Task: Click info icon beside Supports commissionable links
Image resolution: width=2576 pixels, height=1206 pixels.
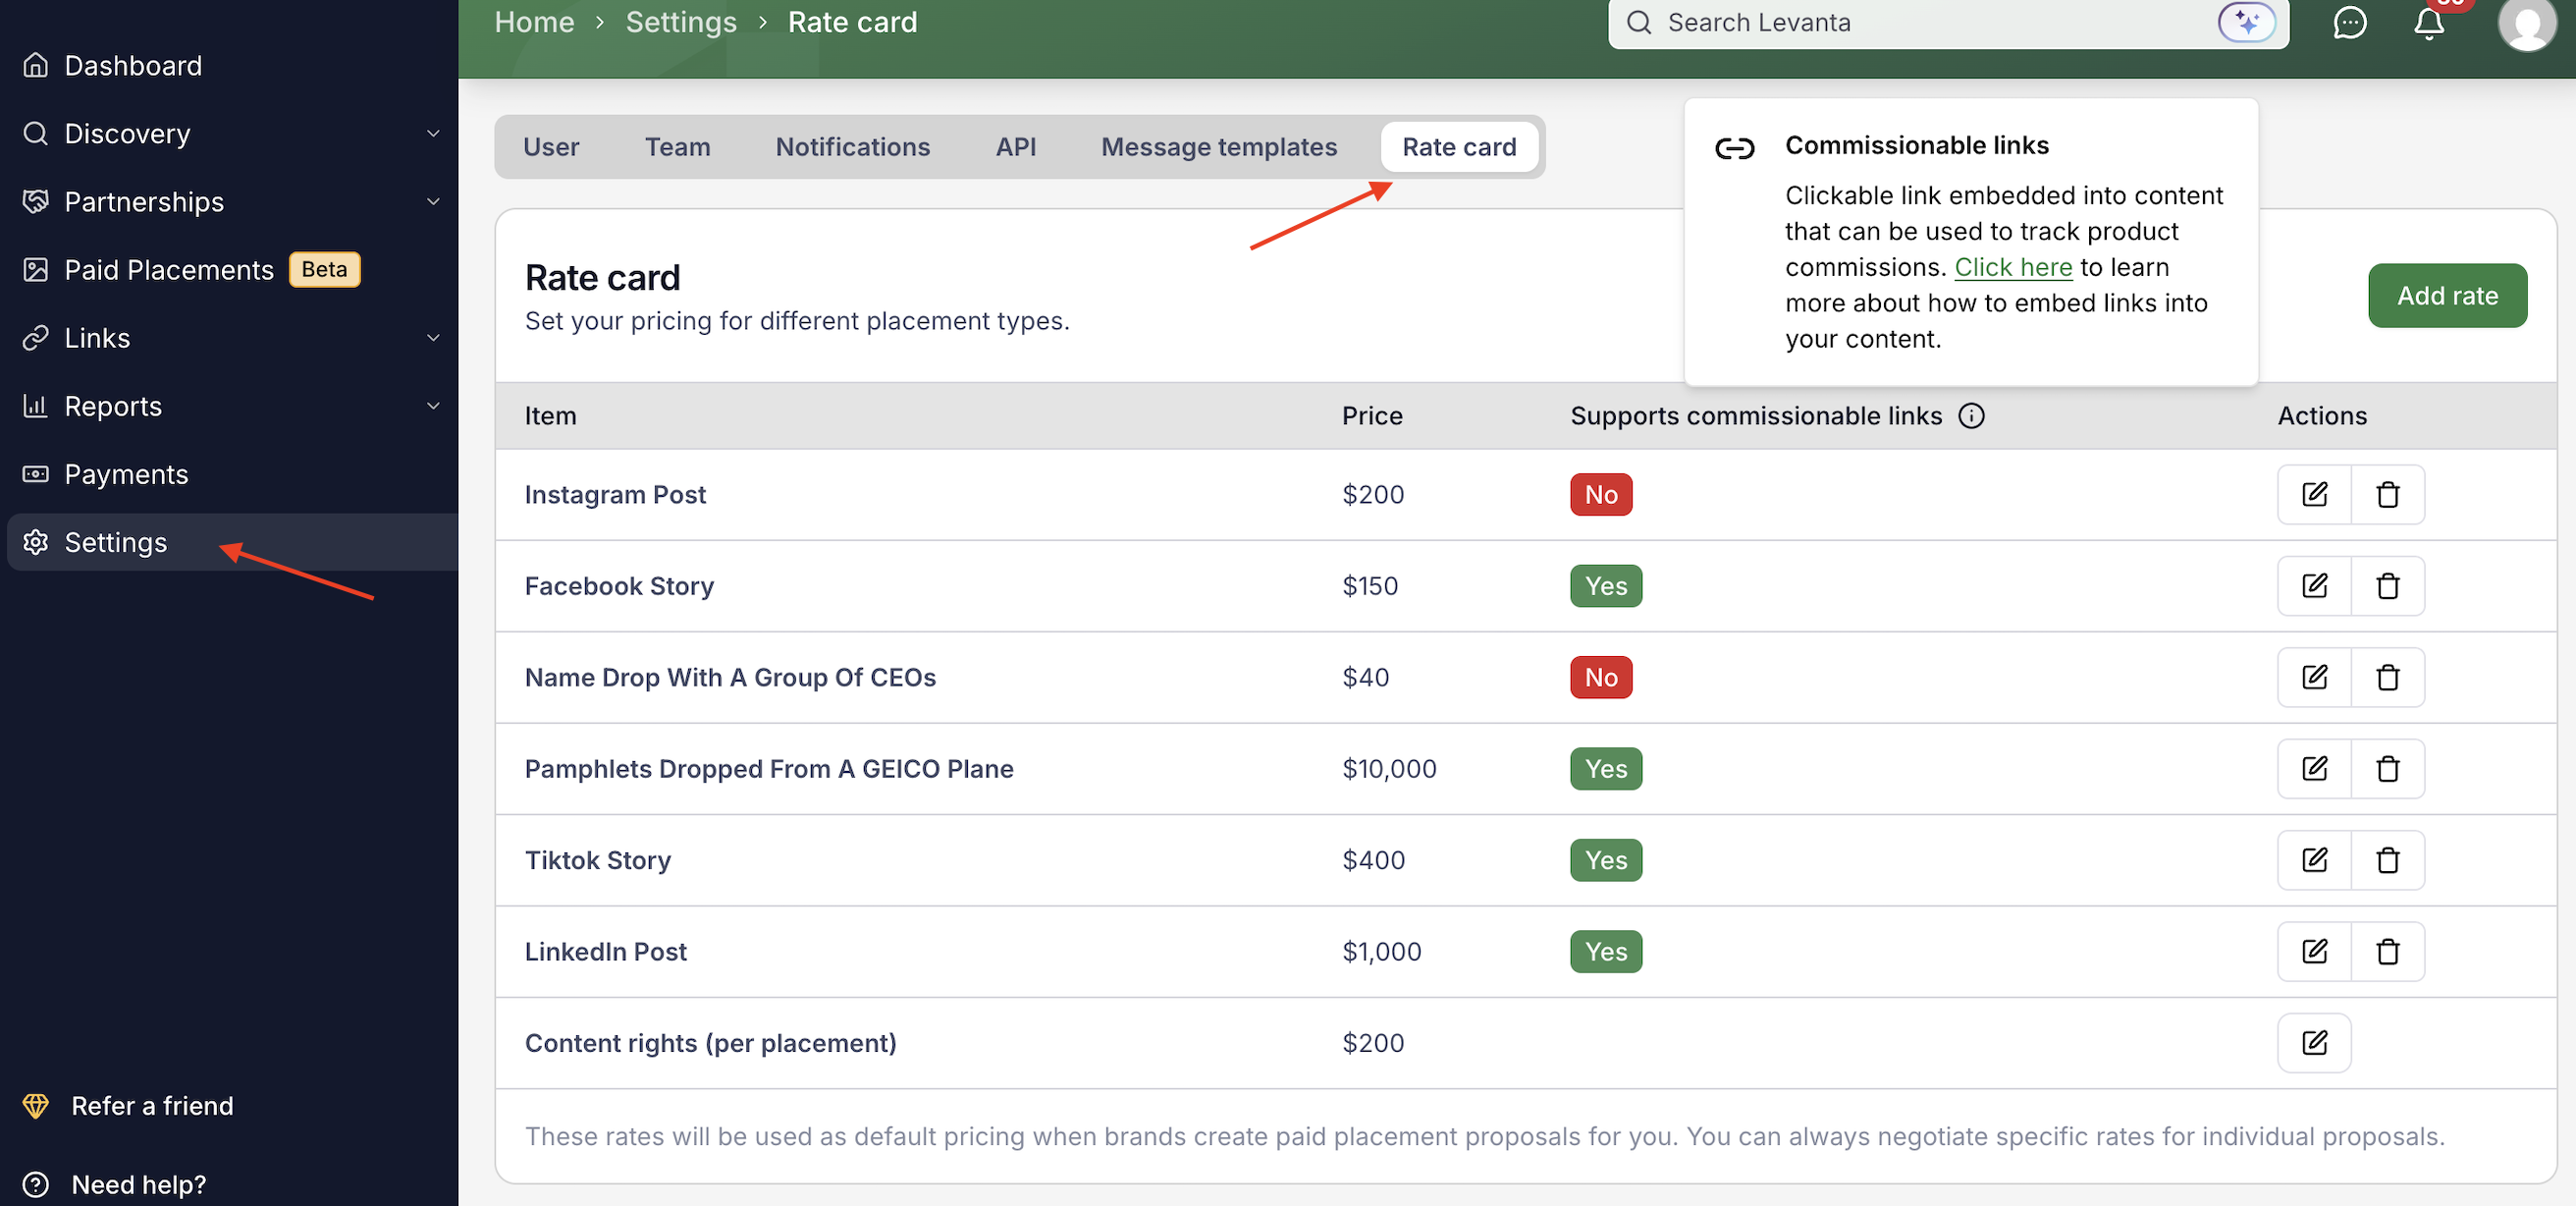Action: coord(1971,416)
